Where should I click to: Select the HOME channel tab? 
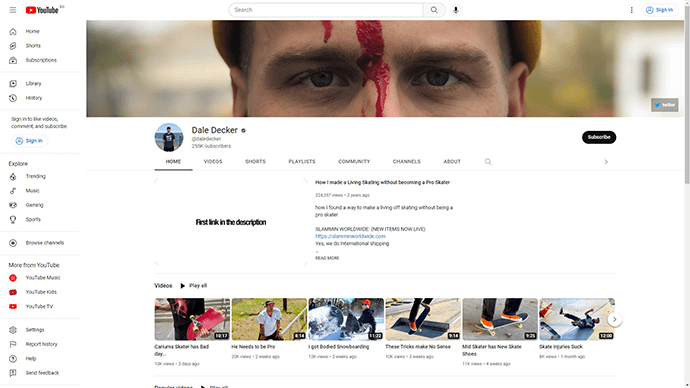[173, 162]
